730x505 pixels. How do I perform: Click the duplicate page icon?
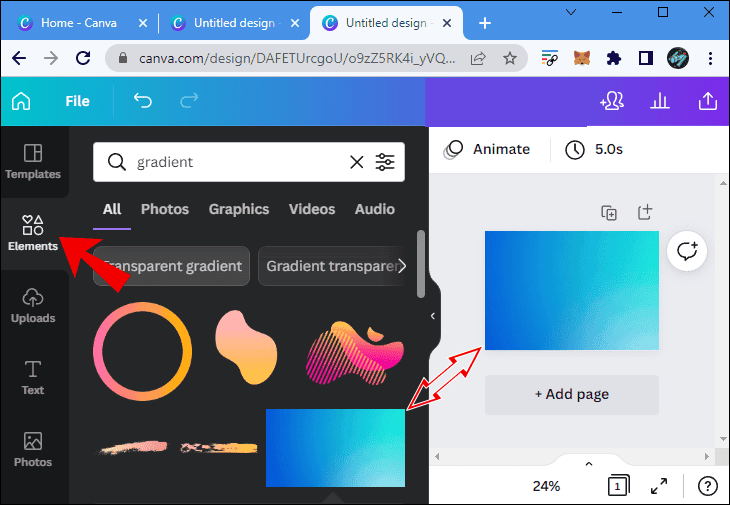(608, 212)
